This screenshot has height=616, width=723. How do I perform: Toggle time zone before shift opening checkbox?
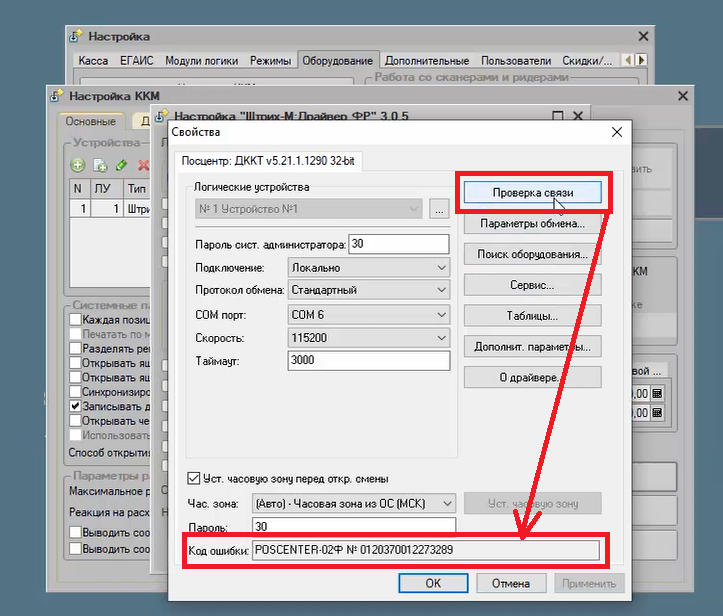(194, 478)
